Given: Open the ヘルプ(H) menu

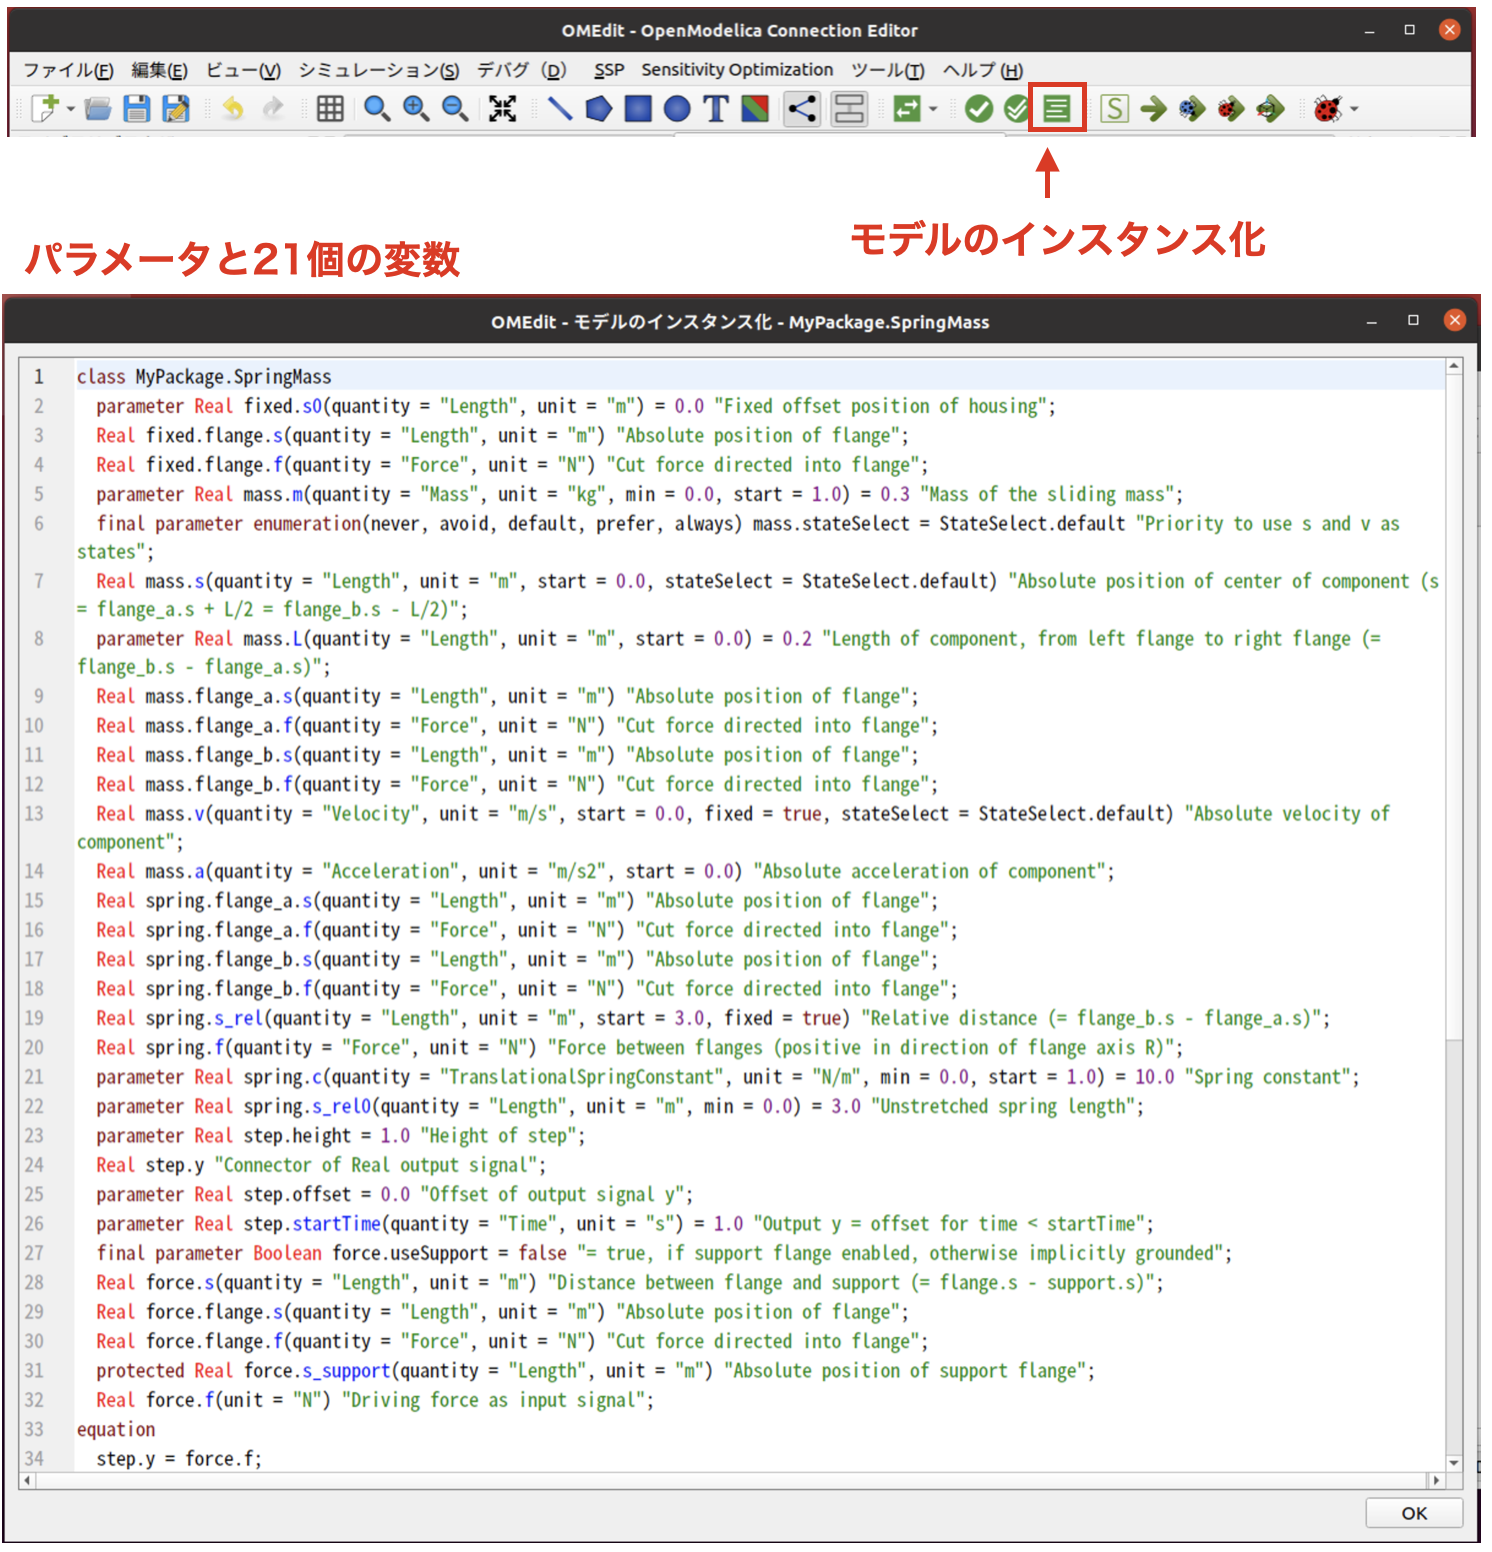Looking at the screenshot, I should (983, 70).
